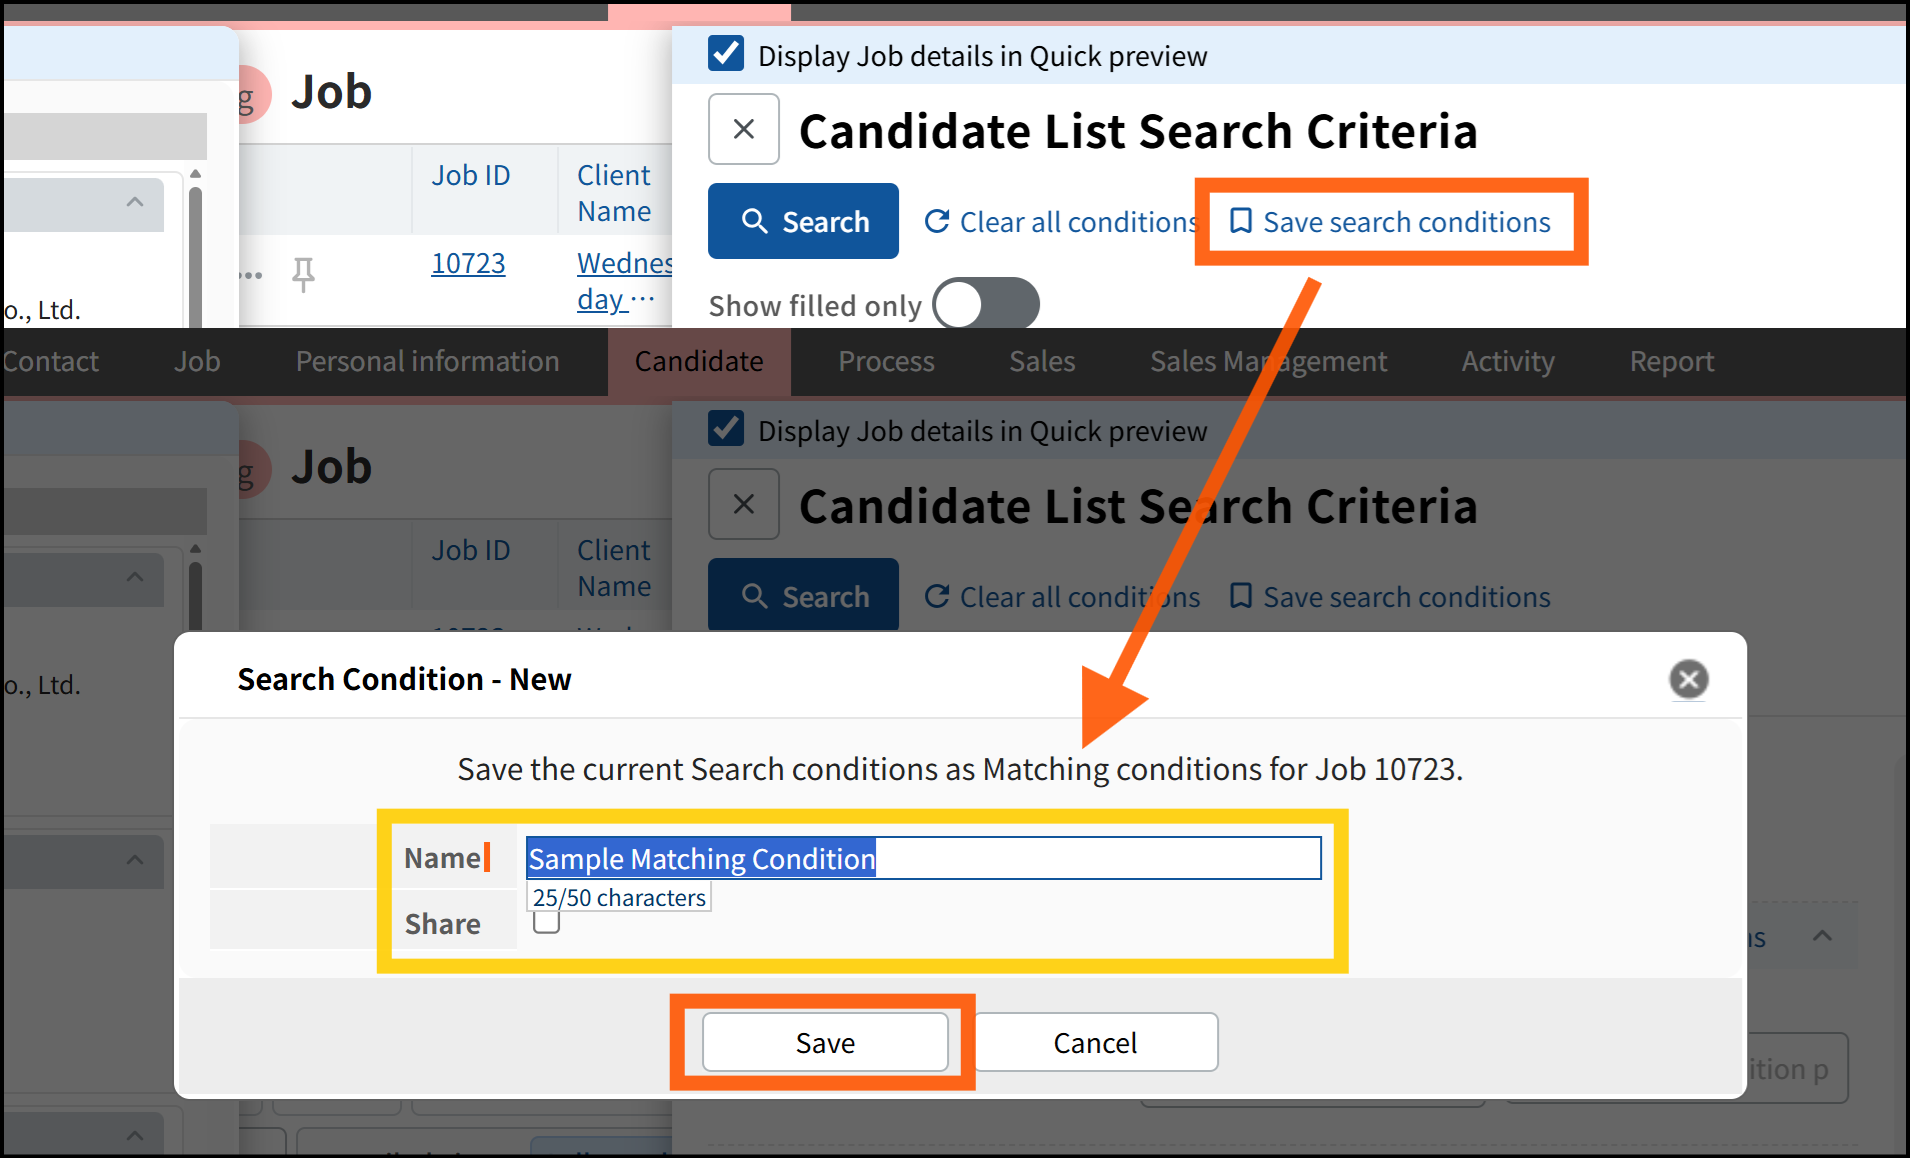Click Save in the Search Condition dialog
1910x1158 pixels.
pyautogui.click(x=825, y=1042)
